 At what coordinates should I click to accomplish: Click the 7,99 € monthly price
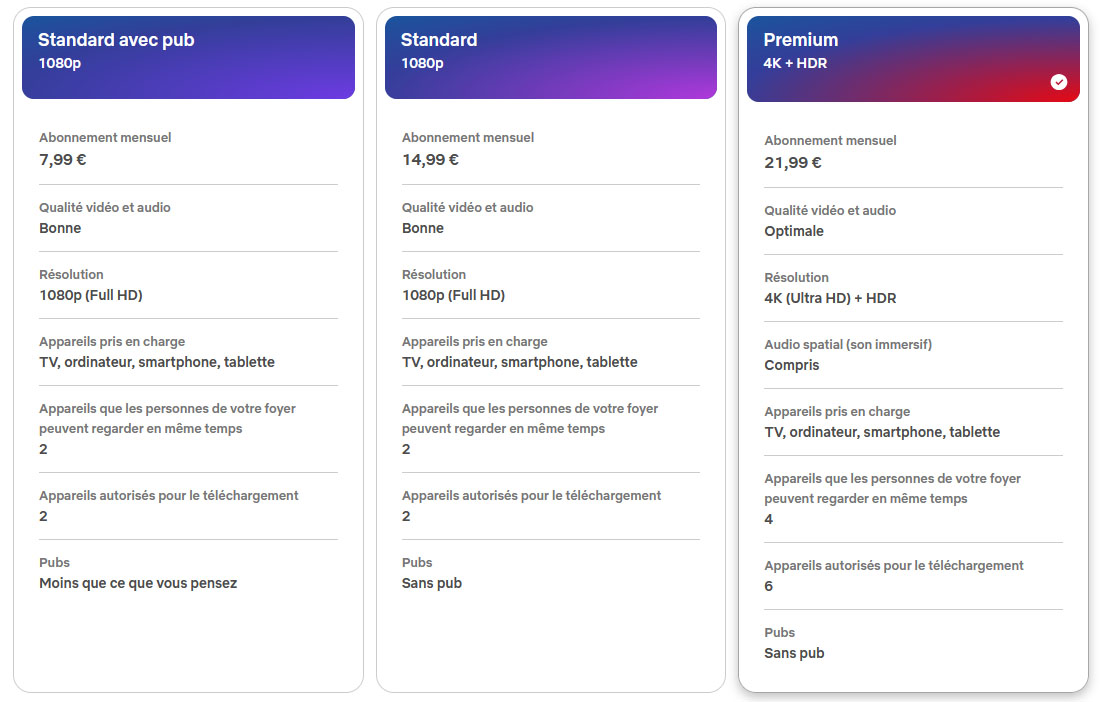(62, 160)
